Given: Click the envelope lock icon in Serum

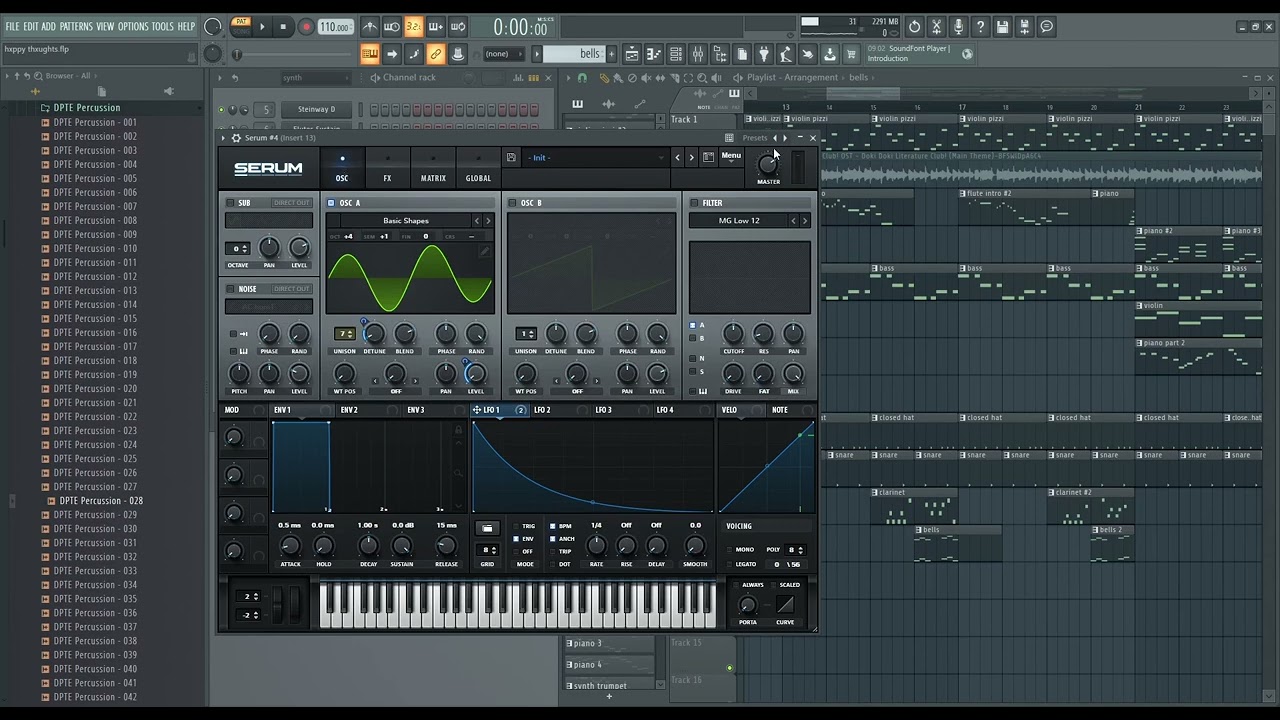Looking at the screenshot, I should [459, 430].
